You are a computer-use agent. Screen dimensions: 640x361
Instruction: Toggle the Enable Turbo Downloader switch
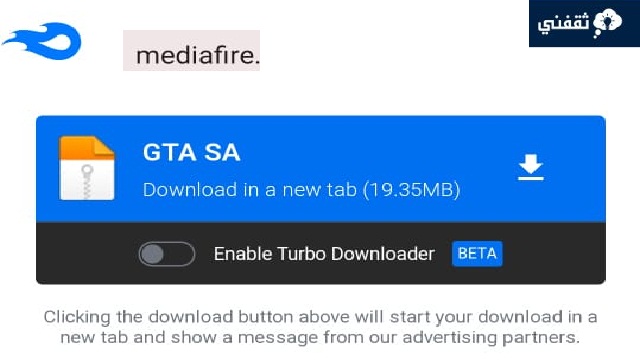click(x=167, y=254)
